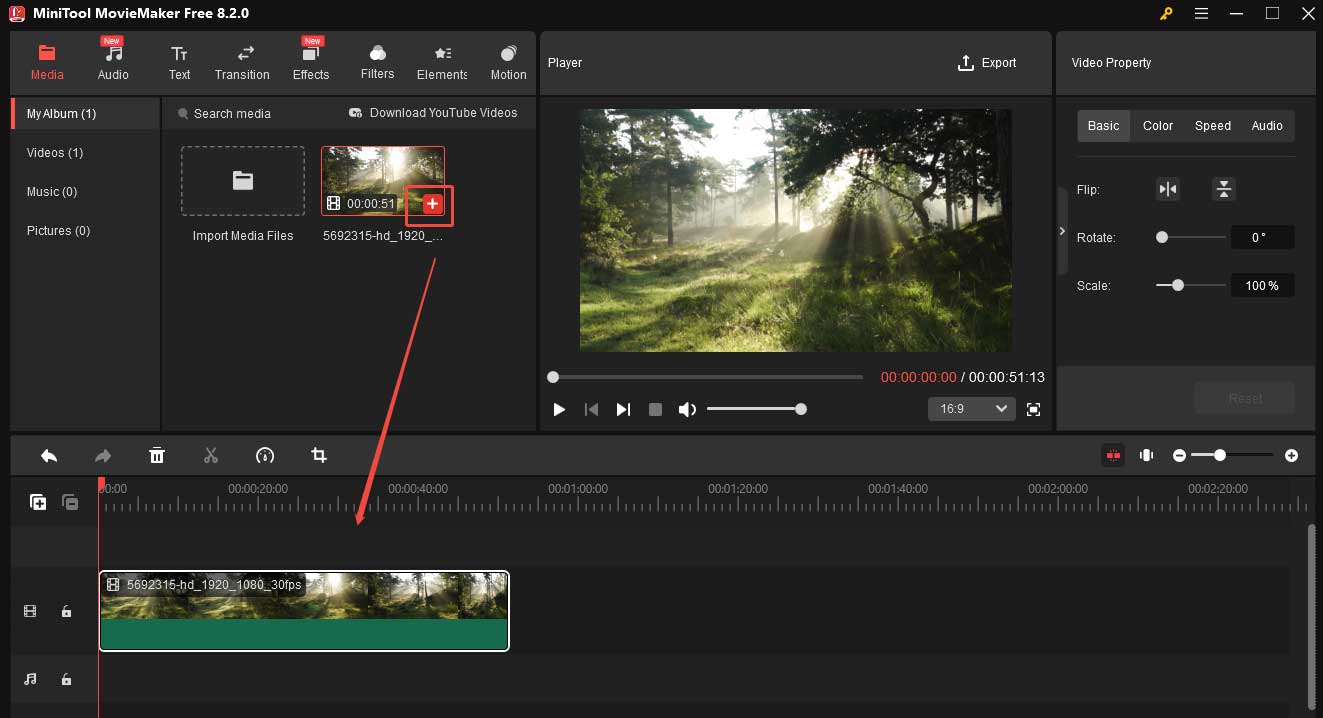Undo the last action
Viewport: 1323px width, 718px height.
point(49,456)
